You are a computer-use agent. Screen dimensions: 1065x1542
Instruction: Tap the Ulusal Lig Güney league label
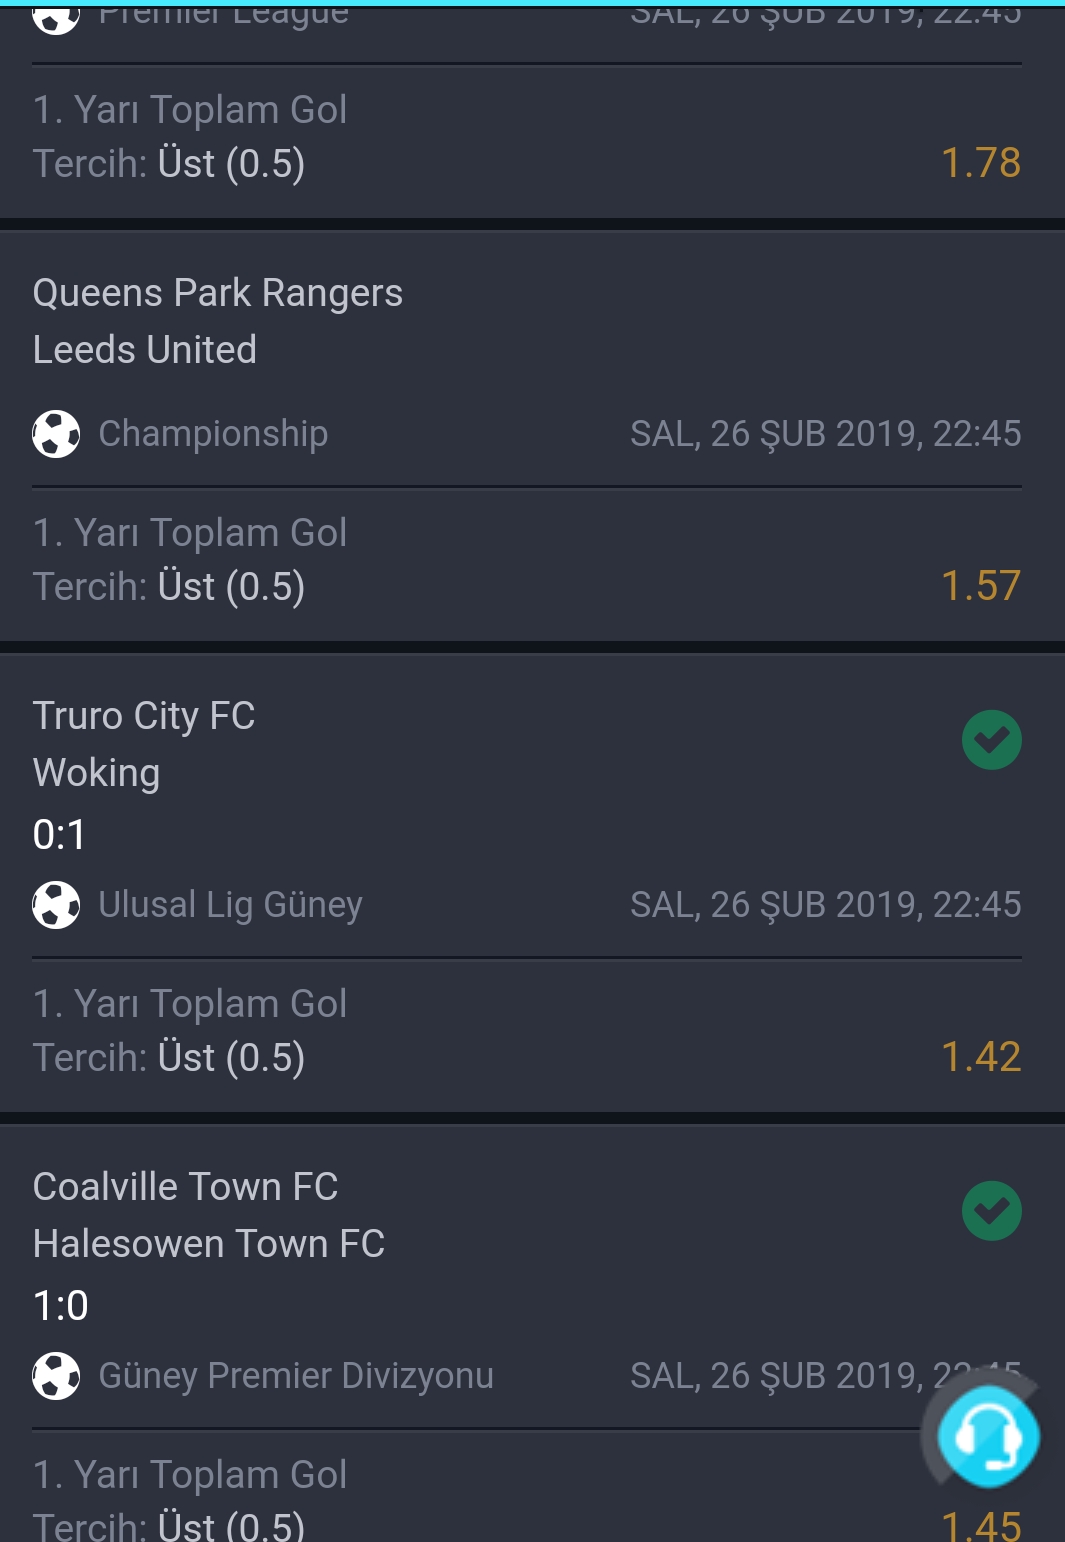click(x=230, y=905)
